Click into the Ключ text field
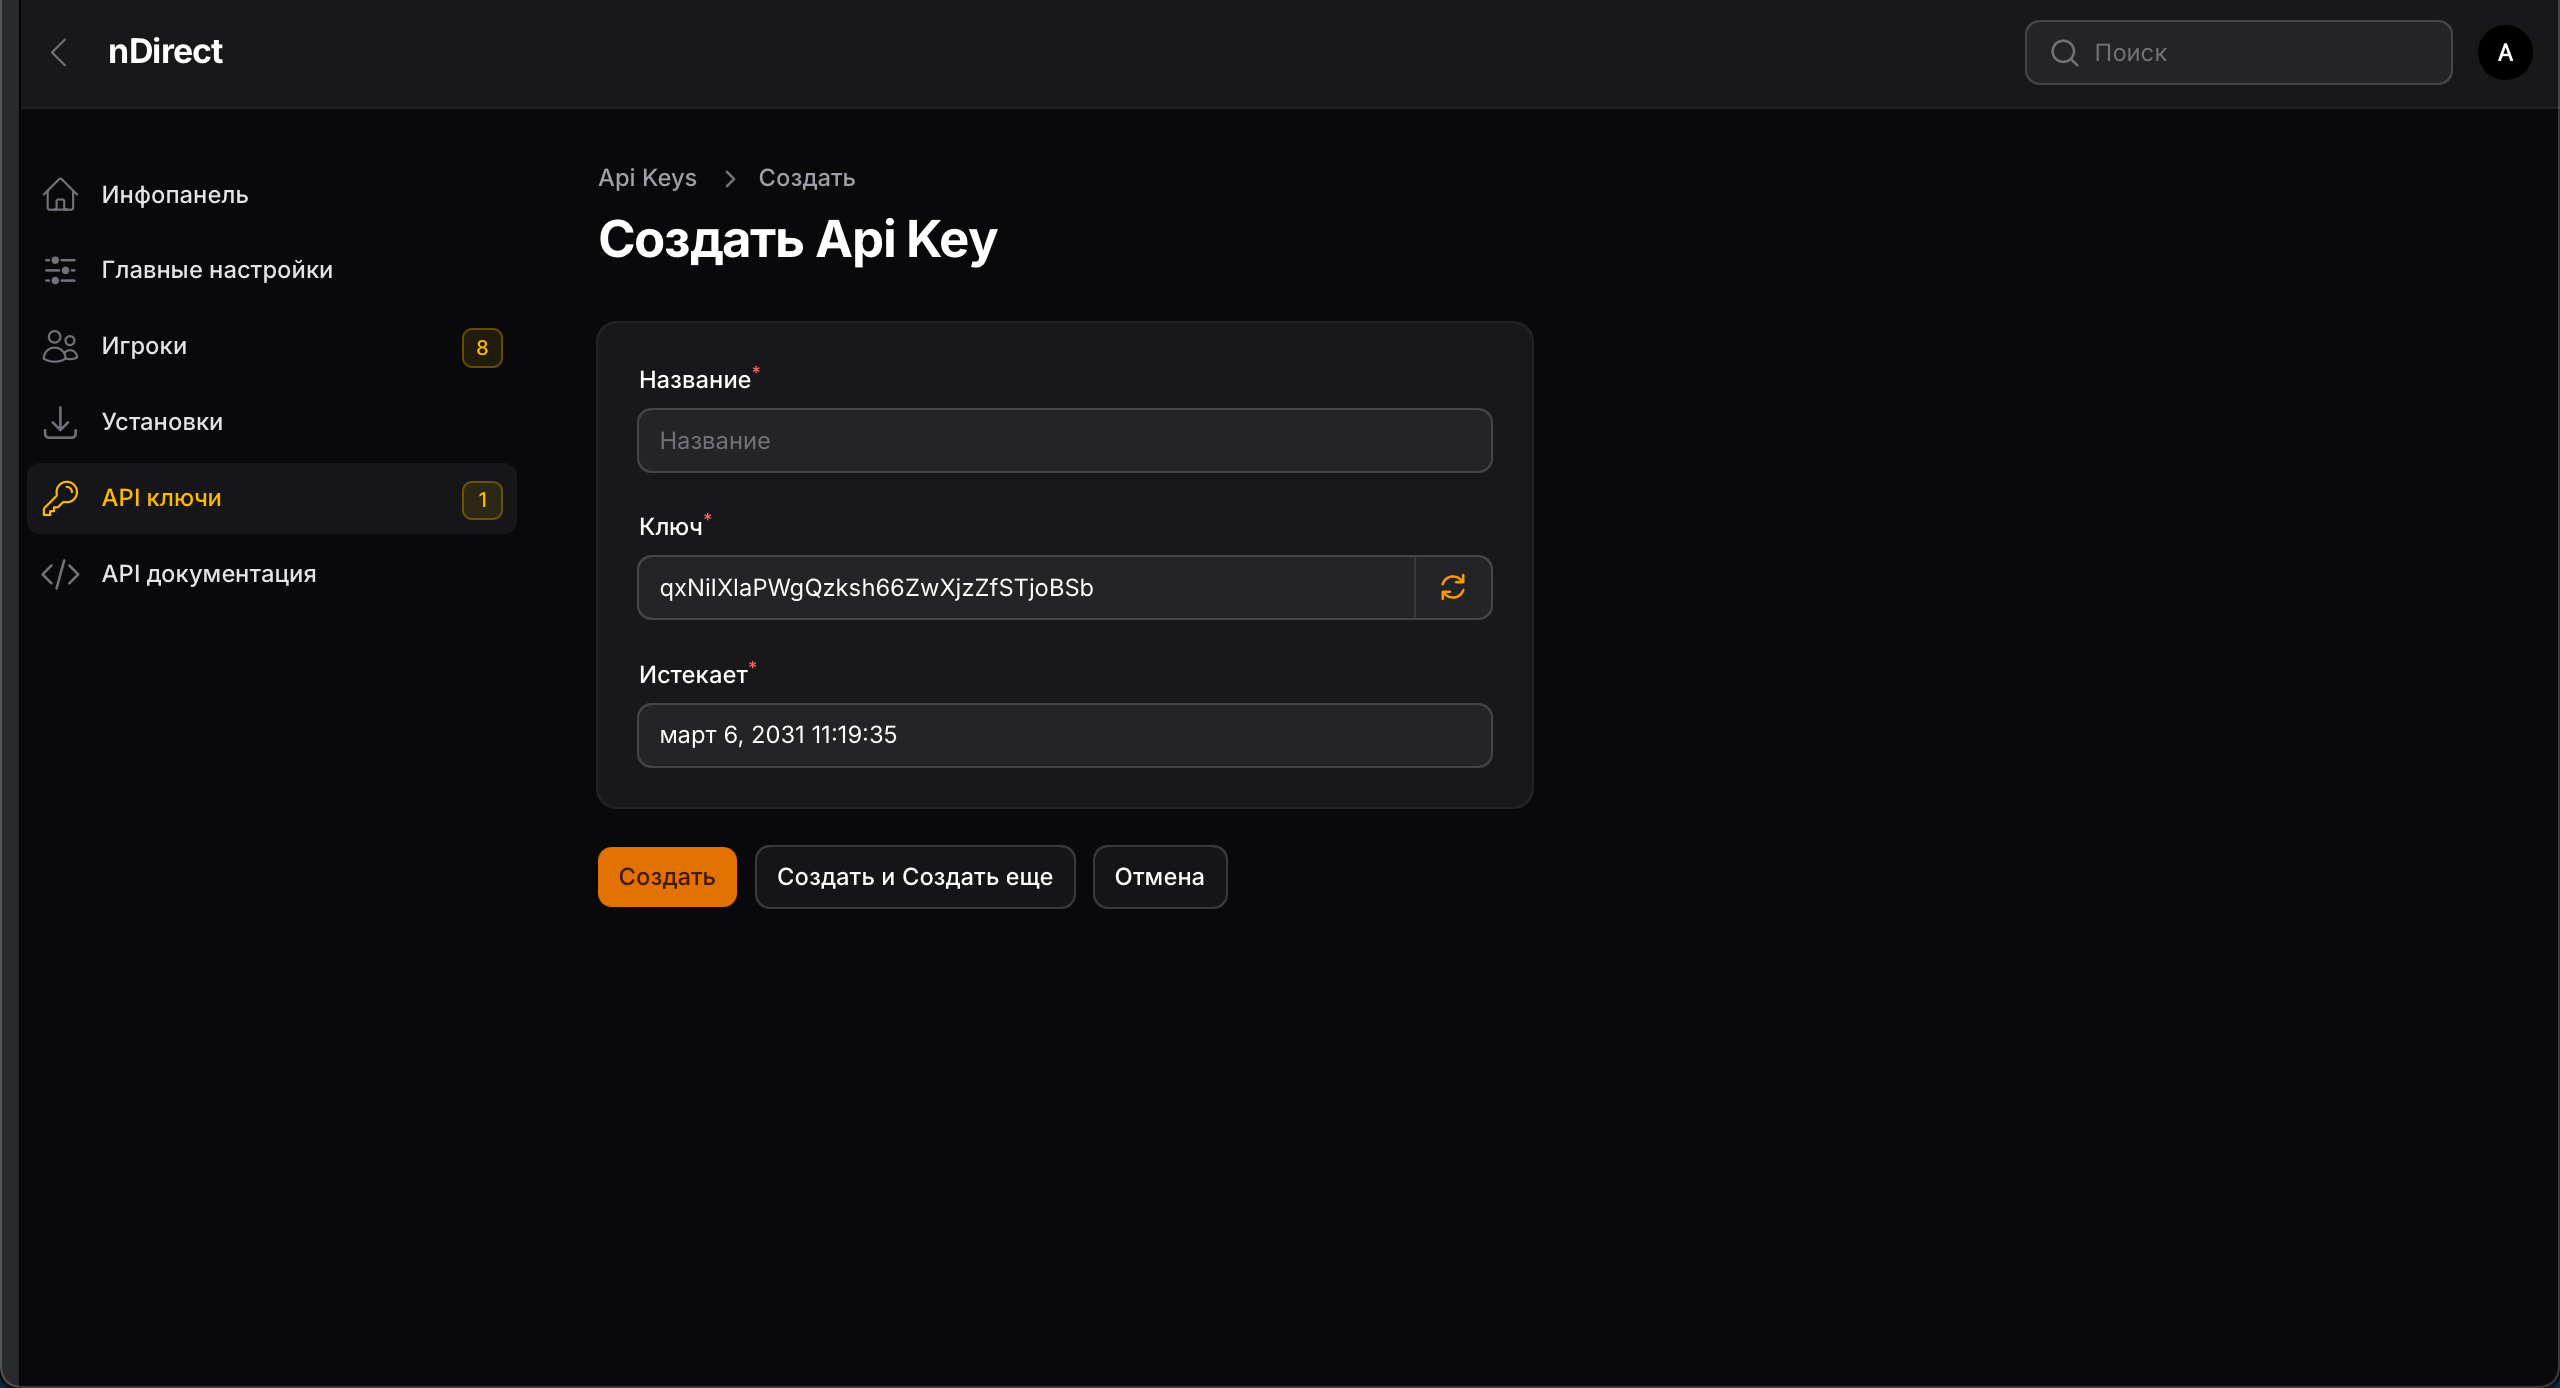Viewport: 2560px width, 1388px height. 1025,588
